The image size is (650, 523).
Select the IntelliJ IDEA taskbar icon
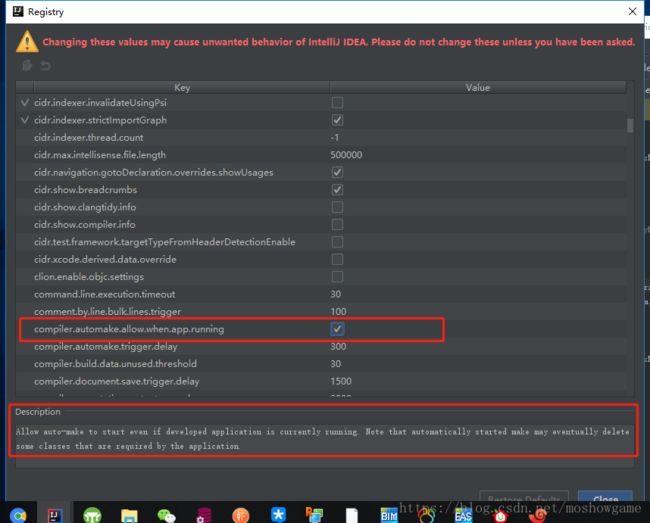point(55,515)
